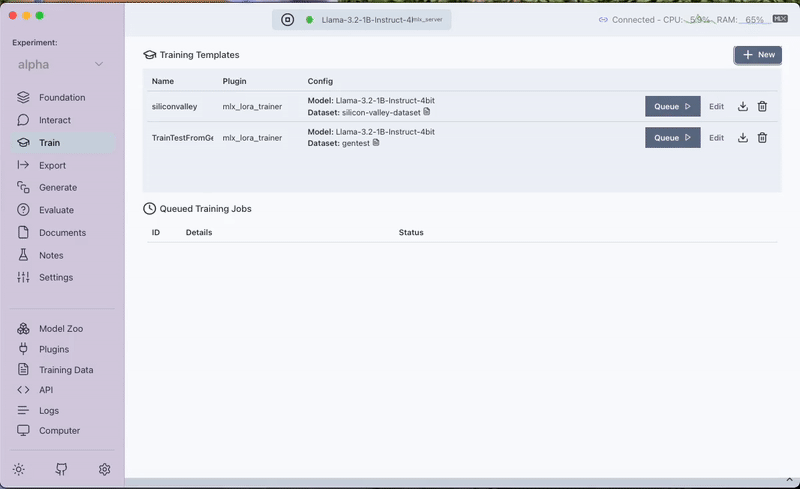Open the gear settings icon at sidebar bottom

104,469
